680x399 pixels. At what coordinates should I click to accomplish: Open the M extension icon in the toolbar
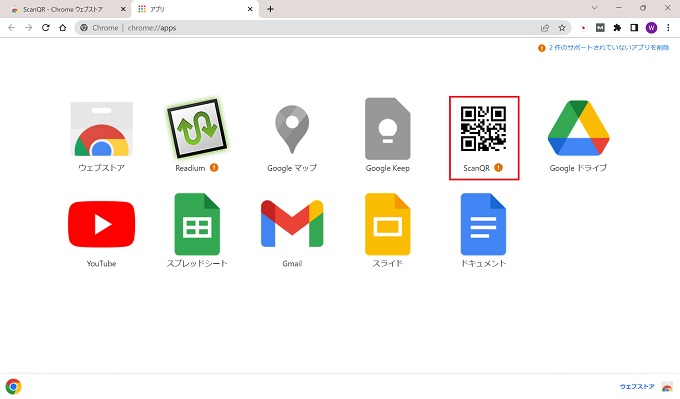(600, 28)
